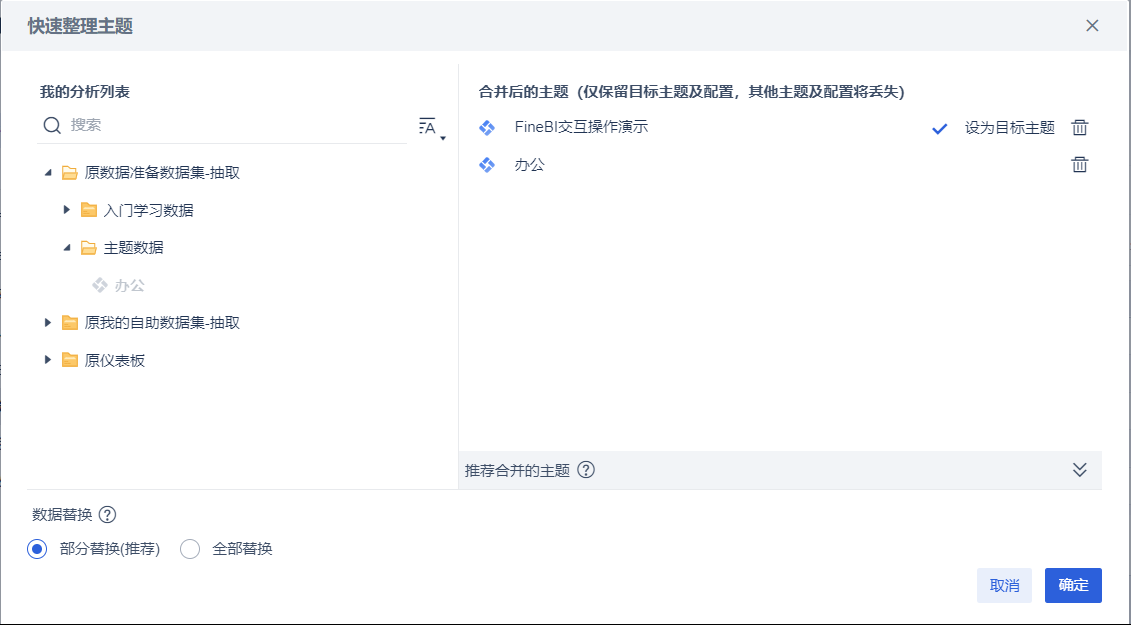Image resolution: width=1131 pixels, height=625 pixels.
Task: Expand 入门学习数据 folder
Action: click(x=66, y=210)
